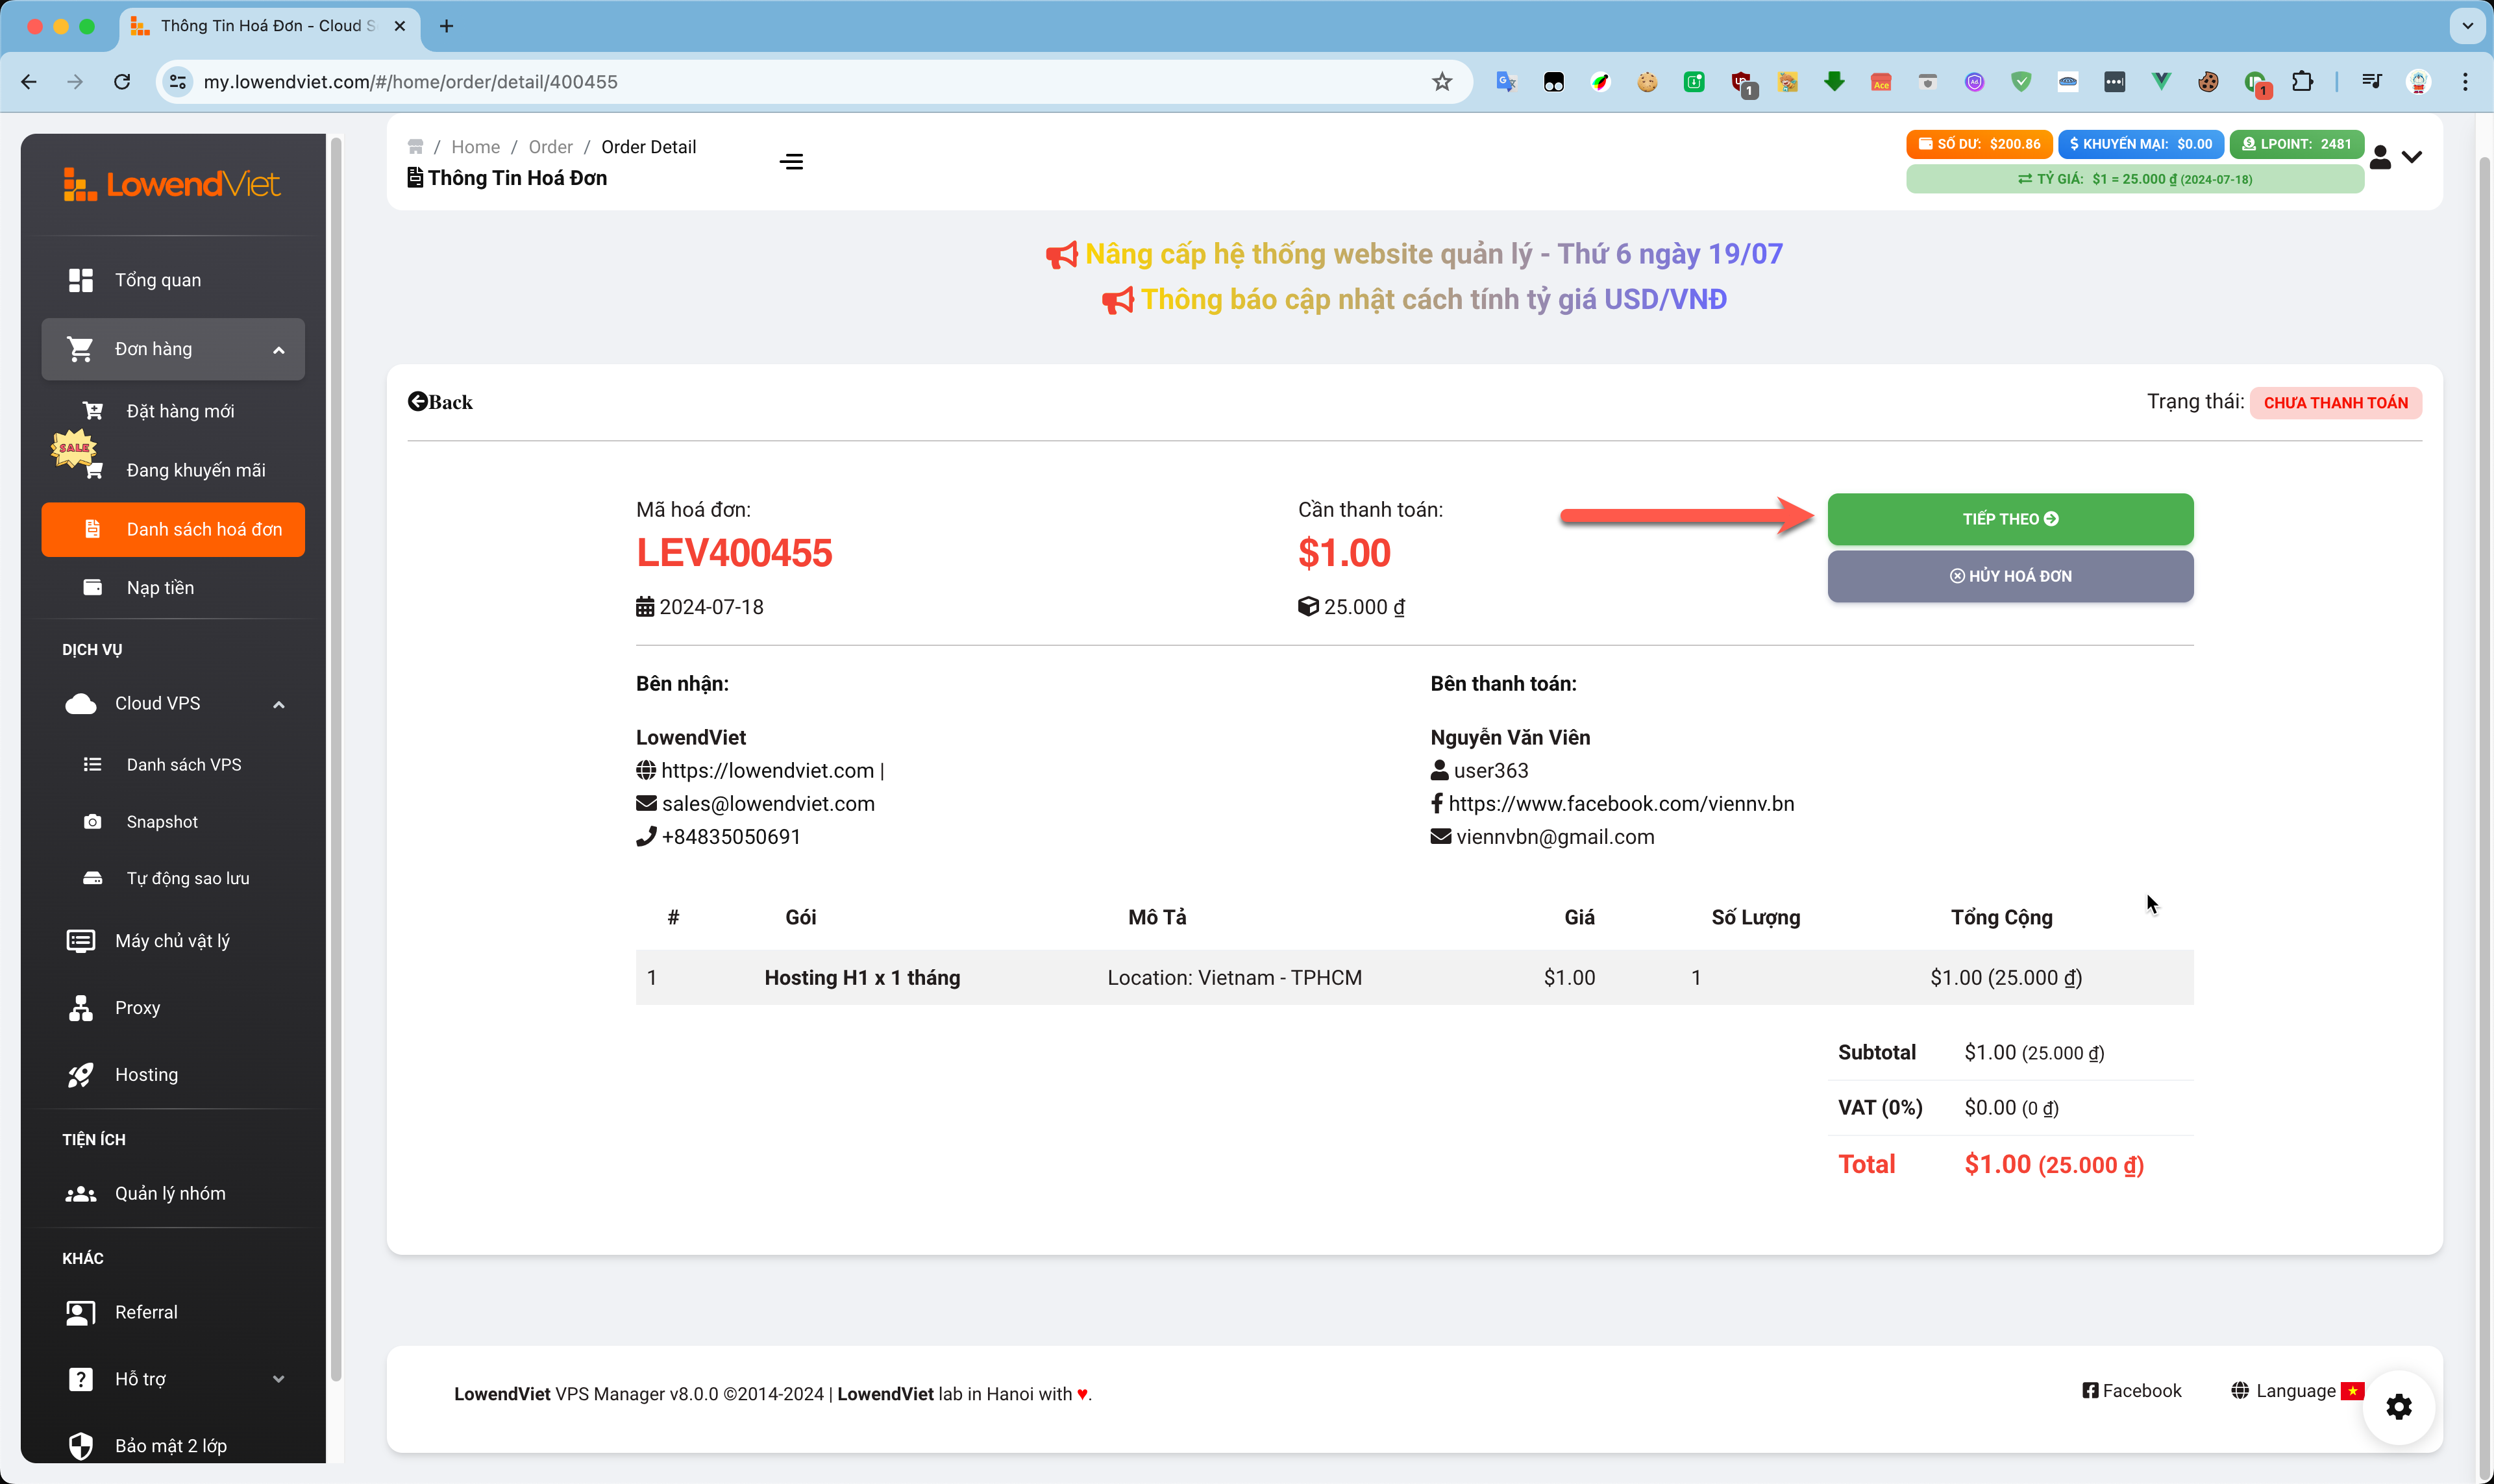Click HỦY HOÁ ĐƠN button
Viewport: 2494px width, 1484px height.
pyautogui.click(x=2010, y=576)
